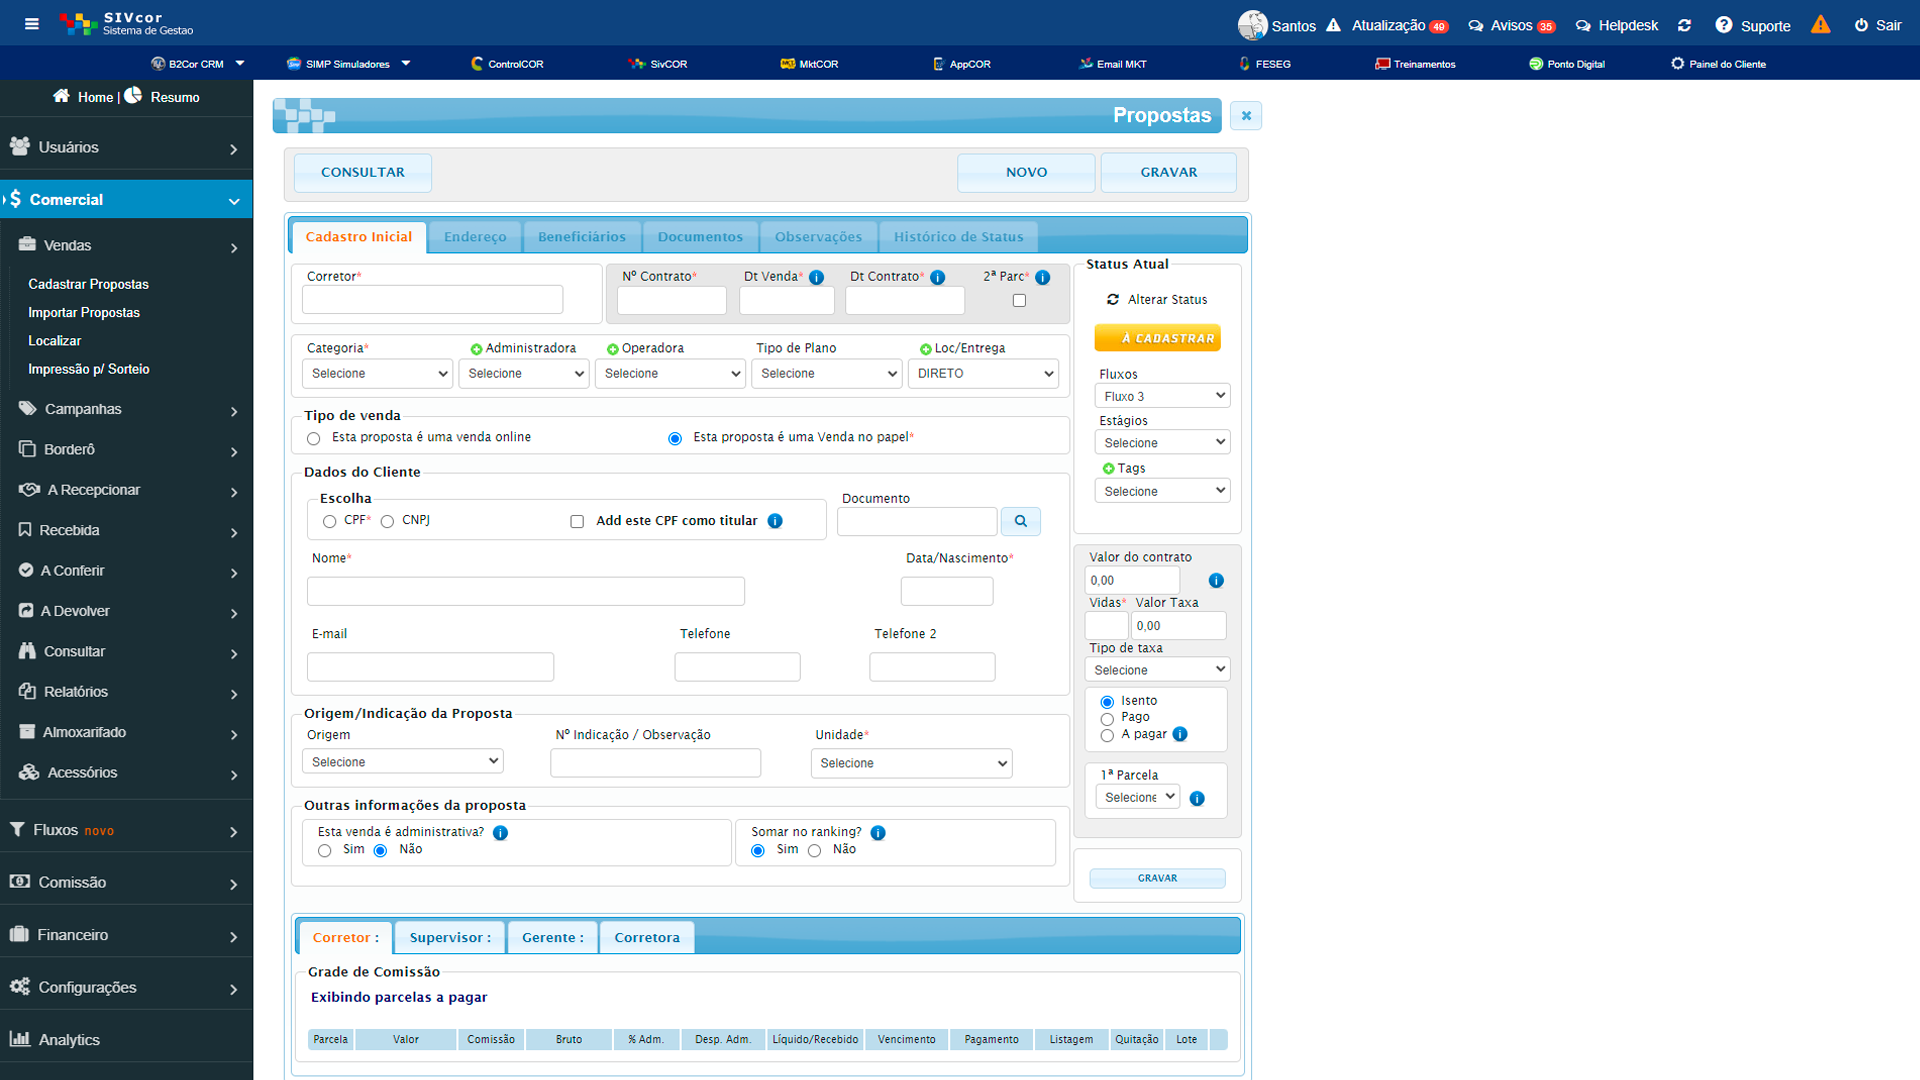
Task: Click the green plus icon beside Tags
Action: point(1108,469)
